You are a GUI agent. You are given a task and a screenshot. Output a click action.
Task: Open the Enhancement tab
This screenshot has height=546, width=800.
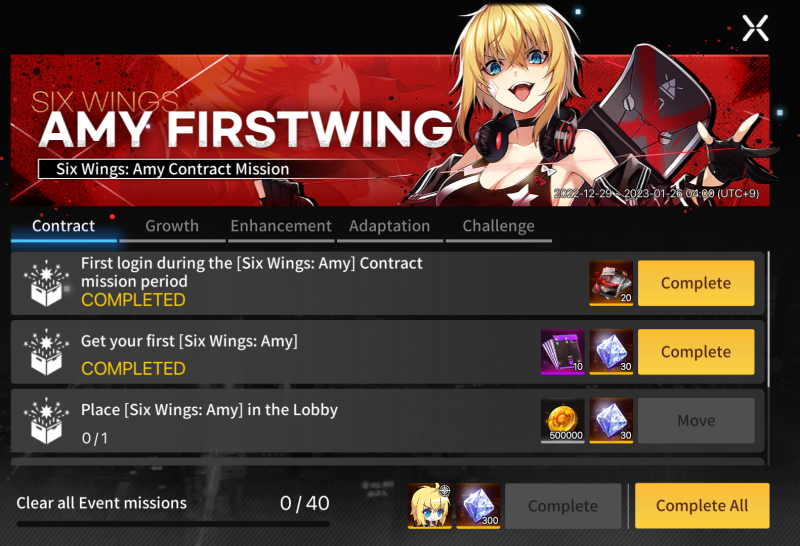[x=281, y=226]
